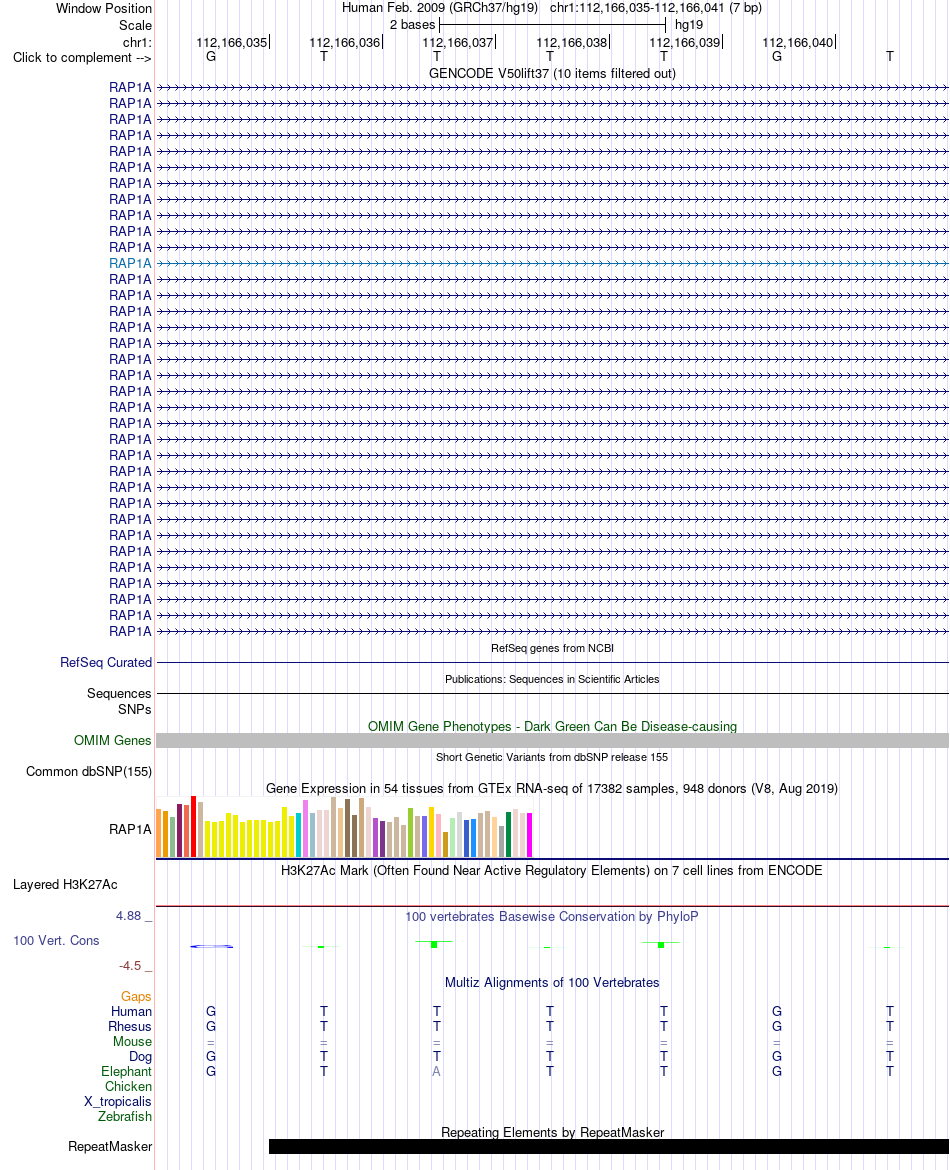Click the Scale track label

135,25
